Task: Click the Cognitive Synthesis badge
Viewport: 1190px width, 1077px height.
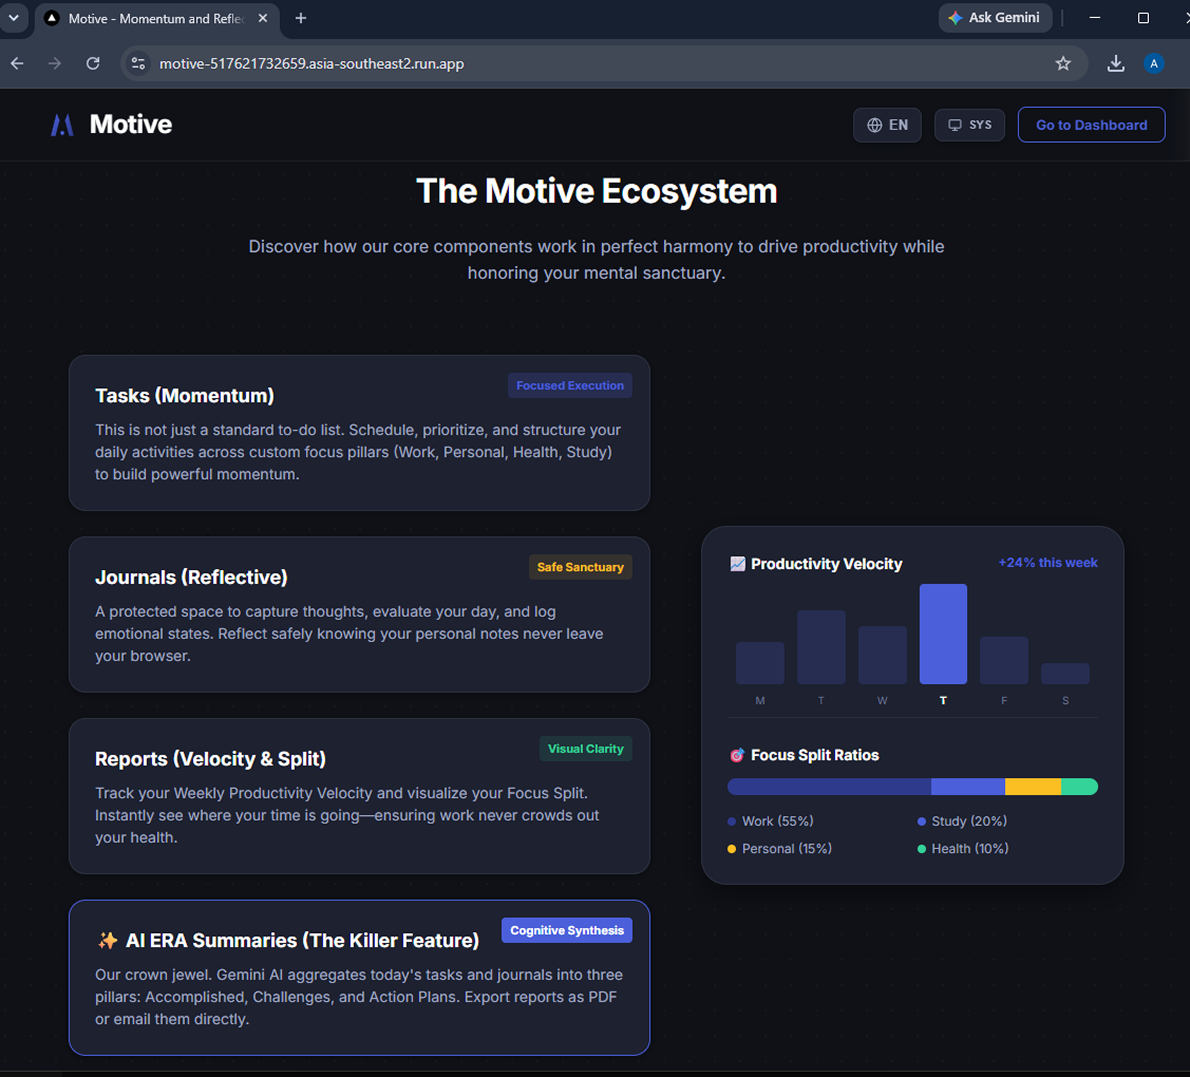Action: pos(566,931)
